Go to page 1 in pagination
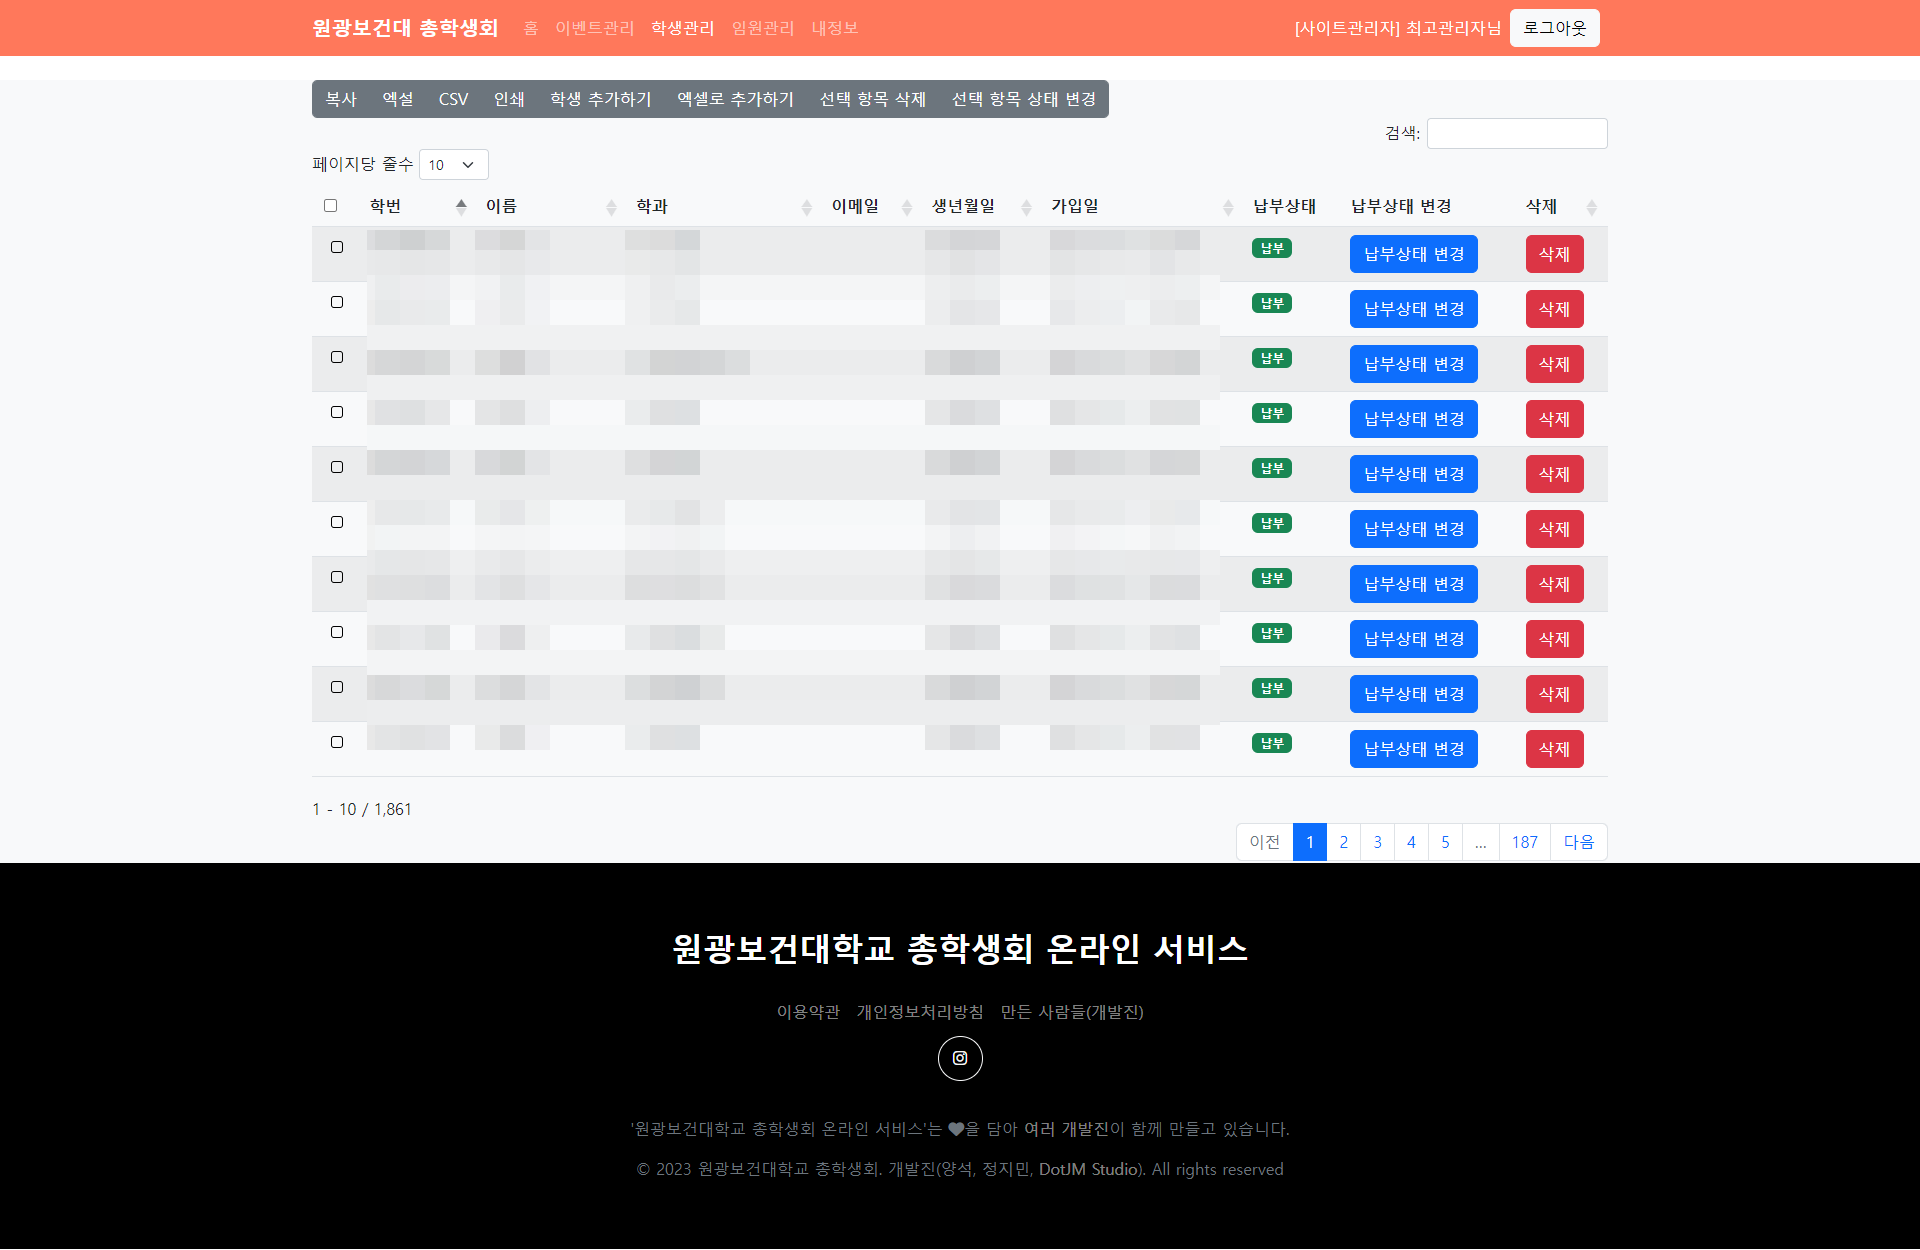The height and width of the screenshot is (1250, 1920). tap(1310, 842)
